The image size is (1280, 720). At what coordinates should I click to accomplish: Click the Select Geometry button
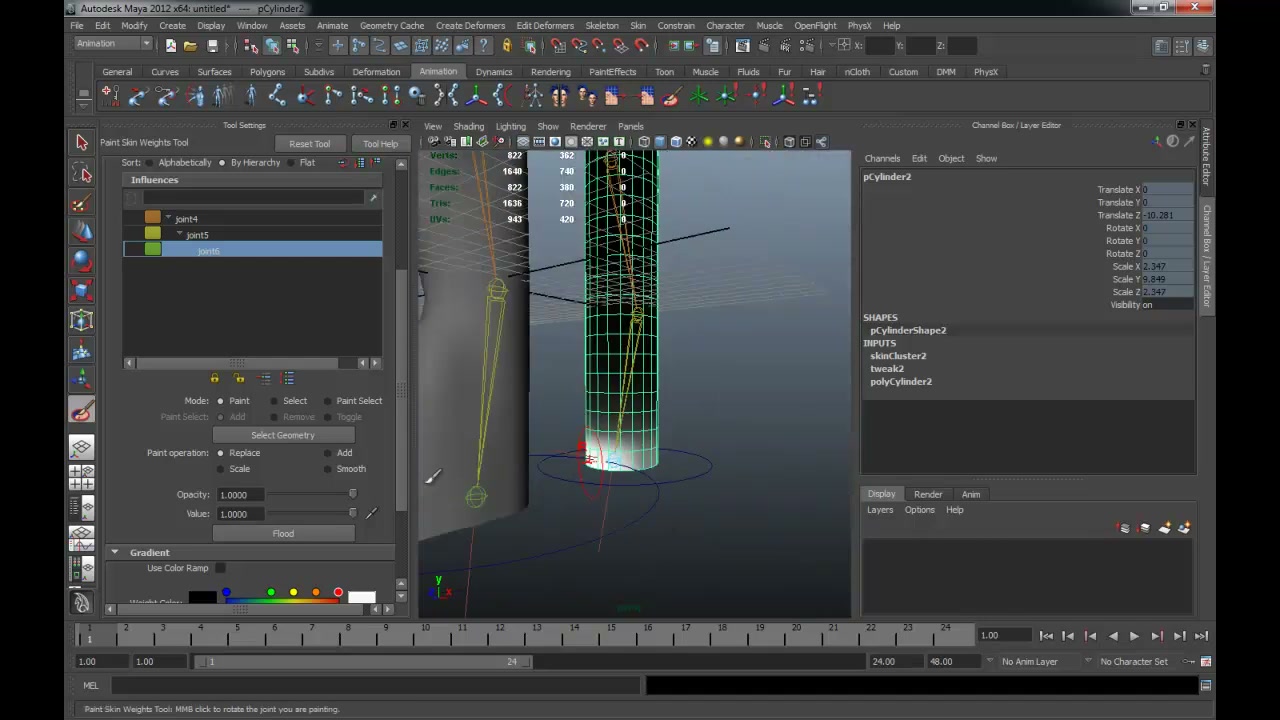point(283,435)
